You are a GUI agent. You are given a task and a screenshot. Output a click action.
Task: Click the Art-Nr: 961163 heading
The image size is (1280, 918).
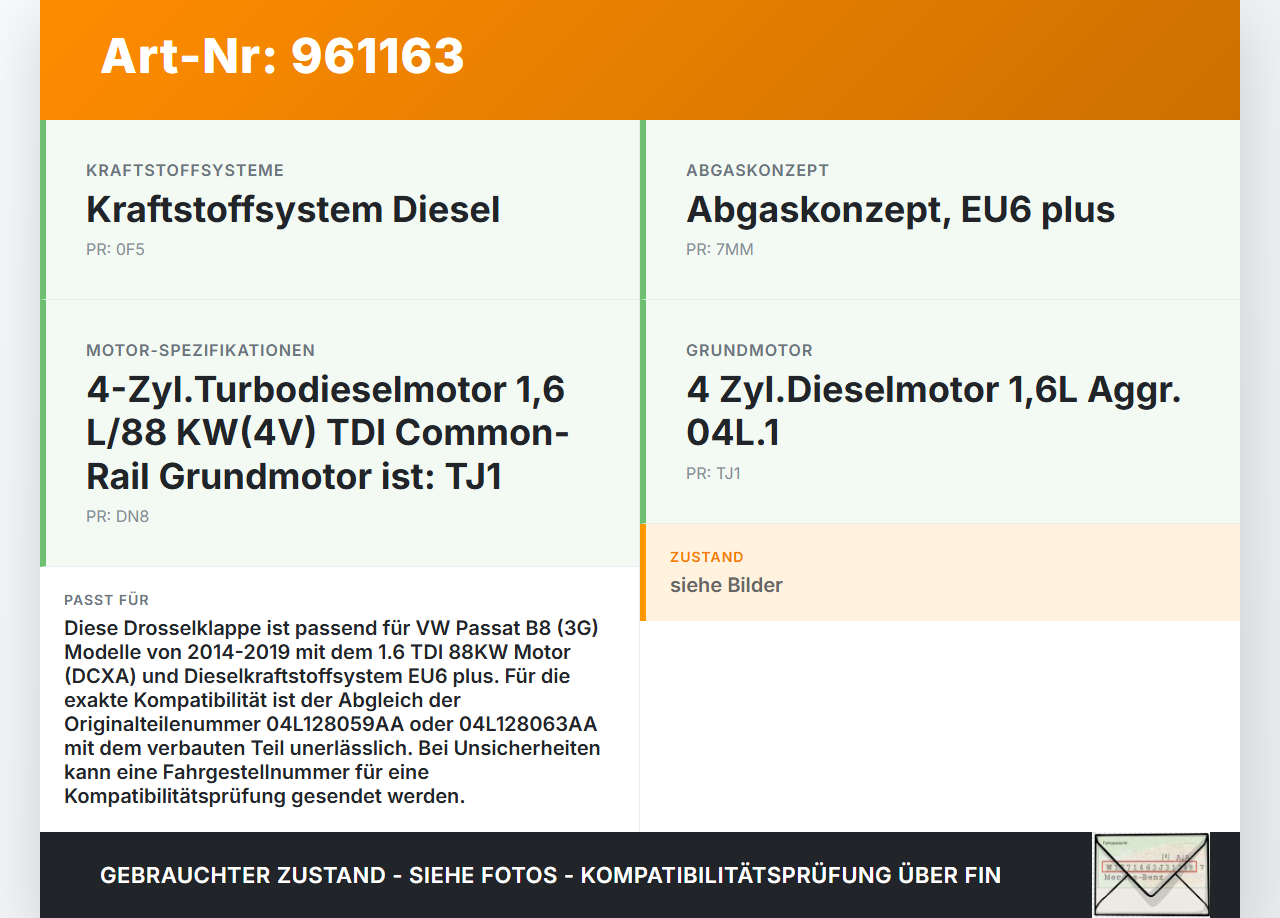(x=282, y=58)
